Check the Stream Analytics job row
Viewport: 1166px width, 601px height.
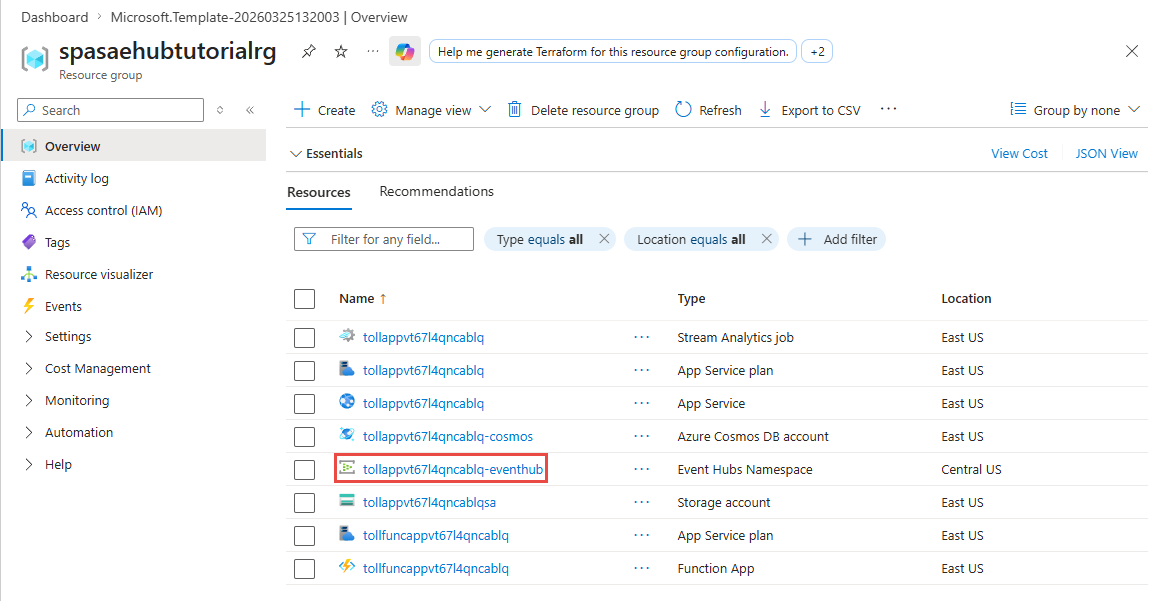[x=304, y=338]
